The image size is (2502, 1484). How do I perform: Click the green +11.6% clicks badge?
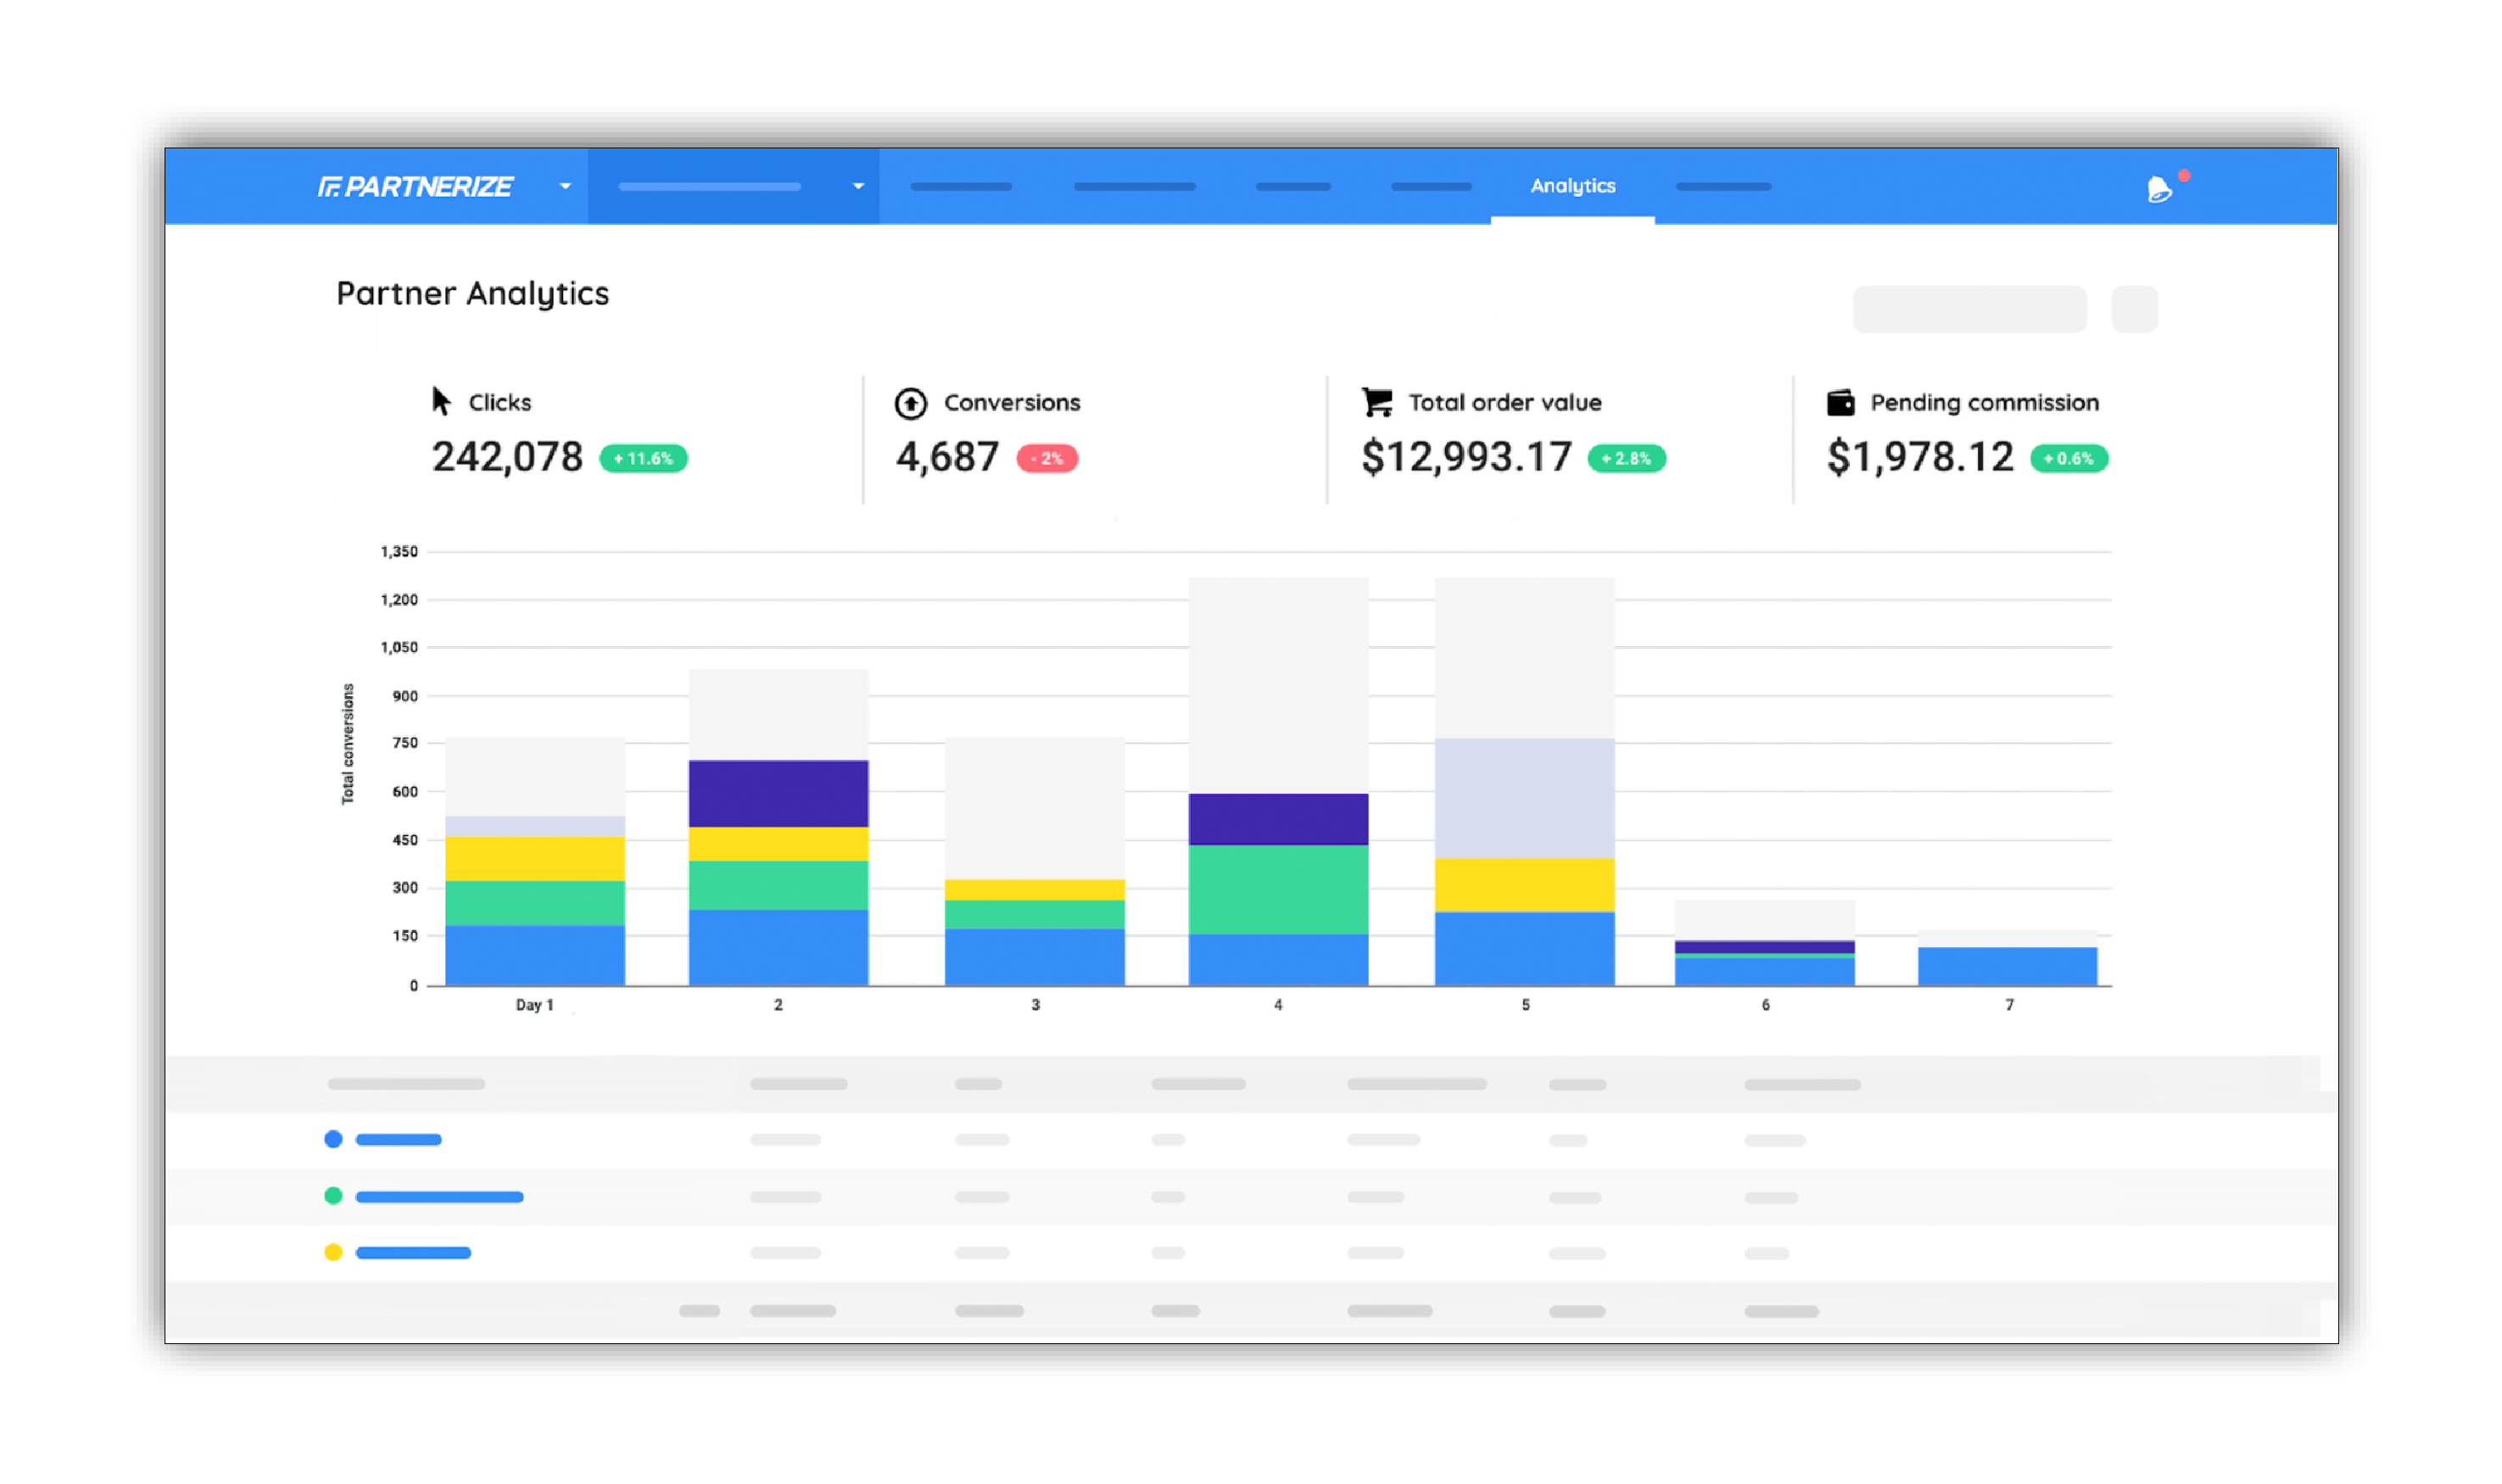coord(643,458)
